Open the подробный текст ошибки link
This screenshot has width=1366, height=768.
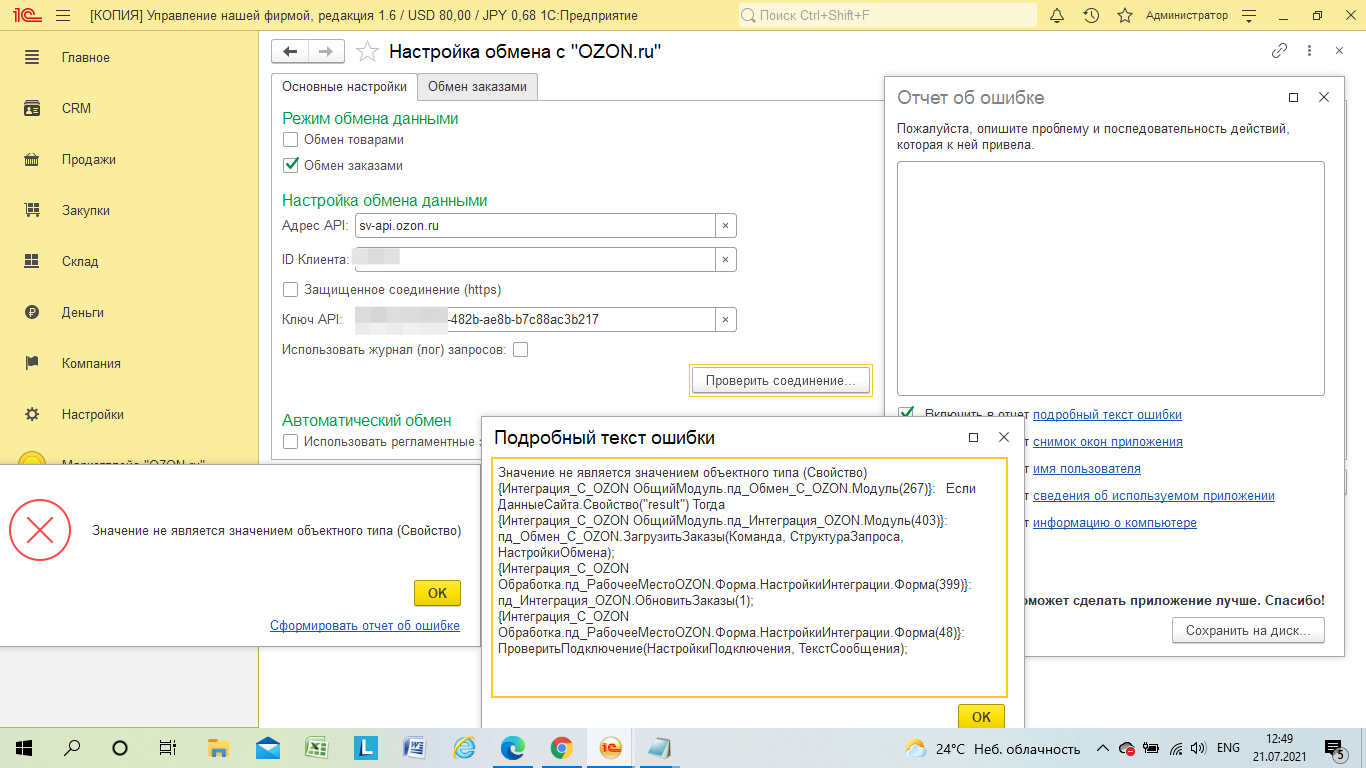(x=1107, y=415)
